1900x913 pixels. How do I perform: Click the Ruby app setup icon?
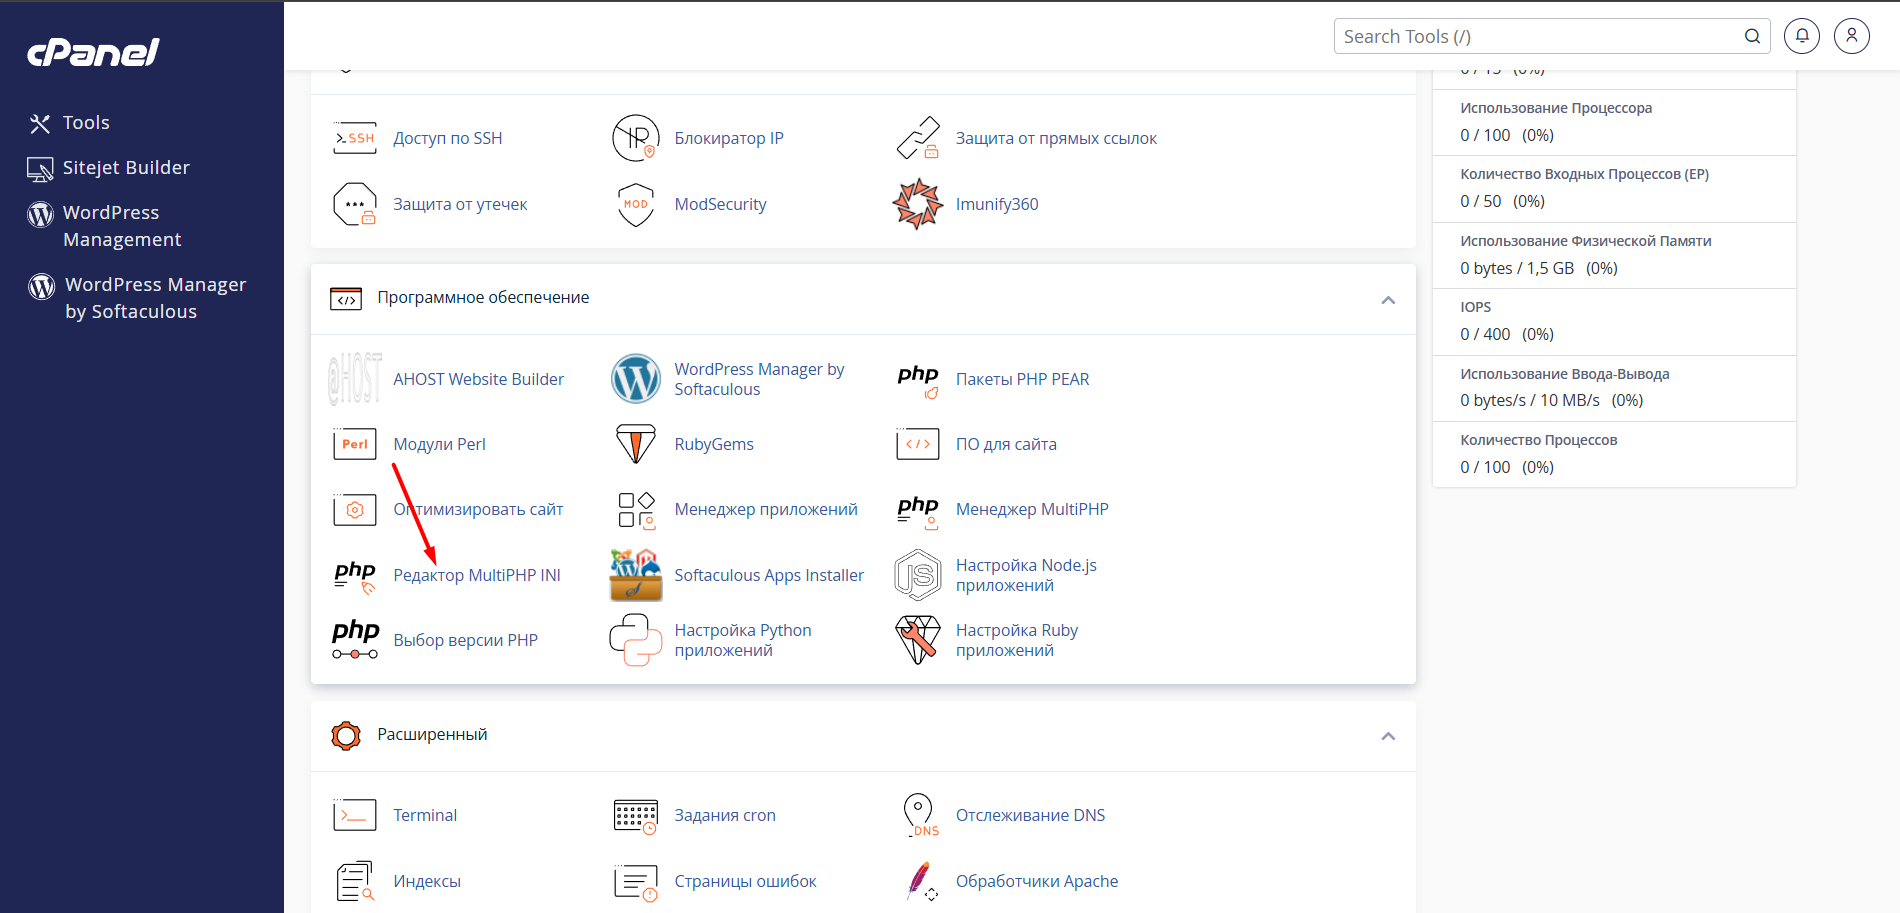(918, 640)
